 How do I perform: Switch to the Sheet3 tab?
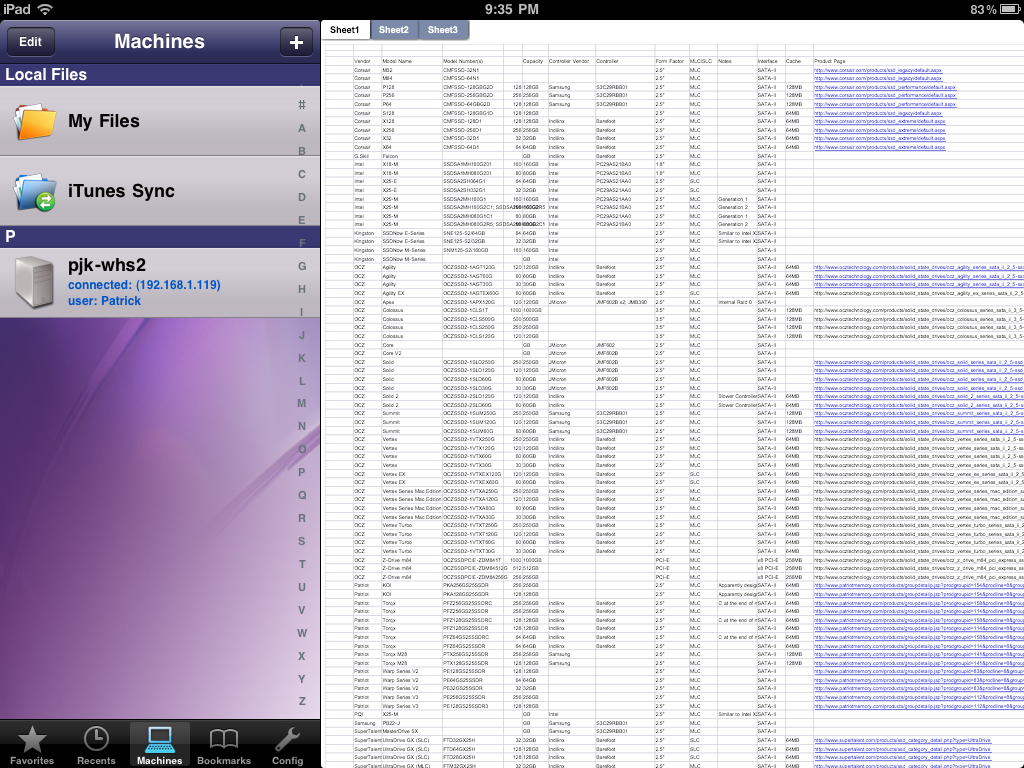442,30
